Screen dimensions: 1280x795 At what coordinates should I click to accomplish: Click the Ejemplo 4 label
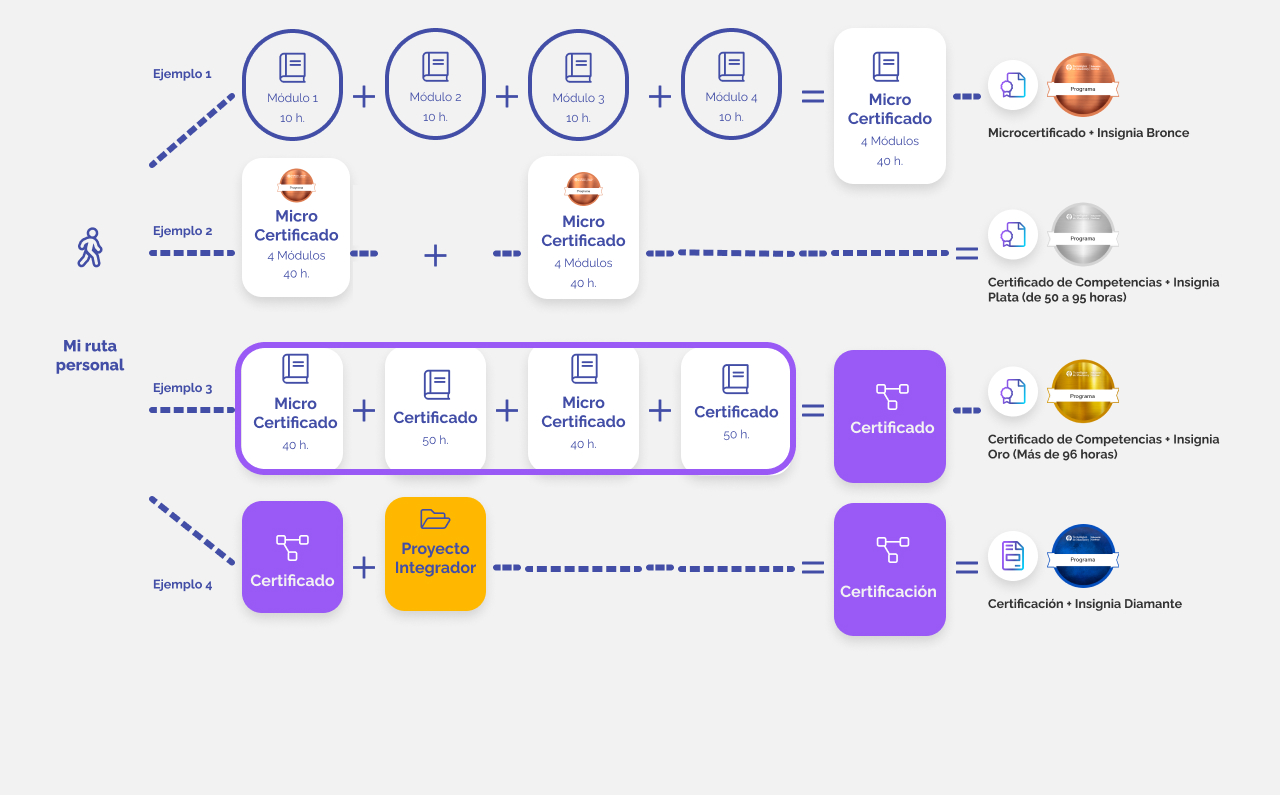pyautogui.click(x=182, y=585)
